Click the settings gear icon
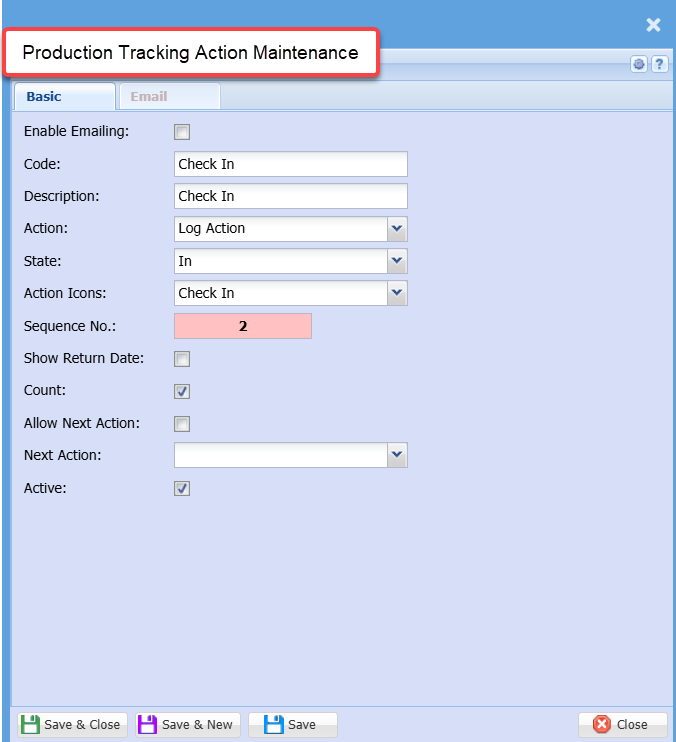676x742 pixels. point(640,65)
